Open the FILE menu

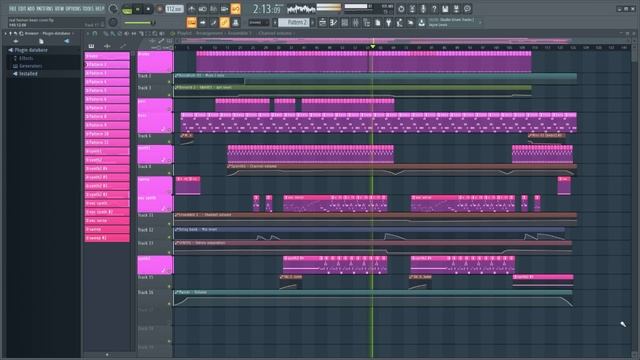click(12, 8)
